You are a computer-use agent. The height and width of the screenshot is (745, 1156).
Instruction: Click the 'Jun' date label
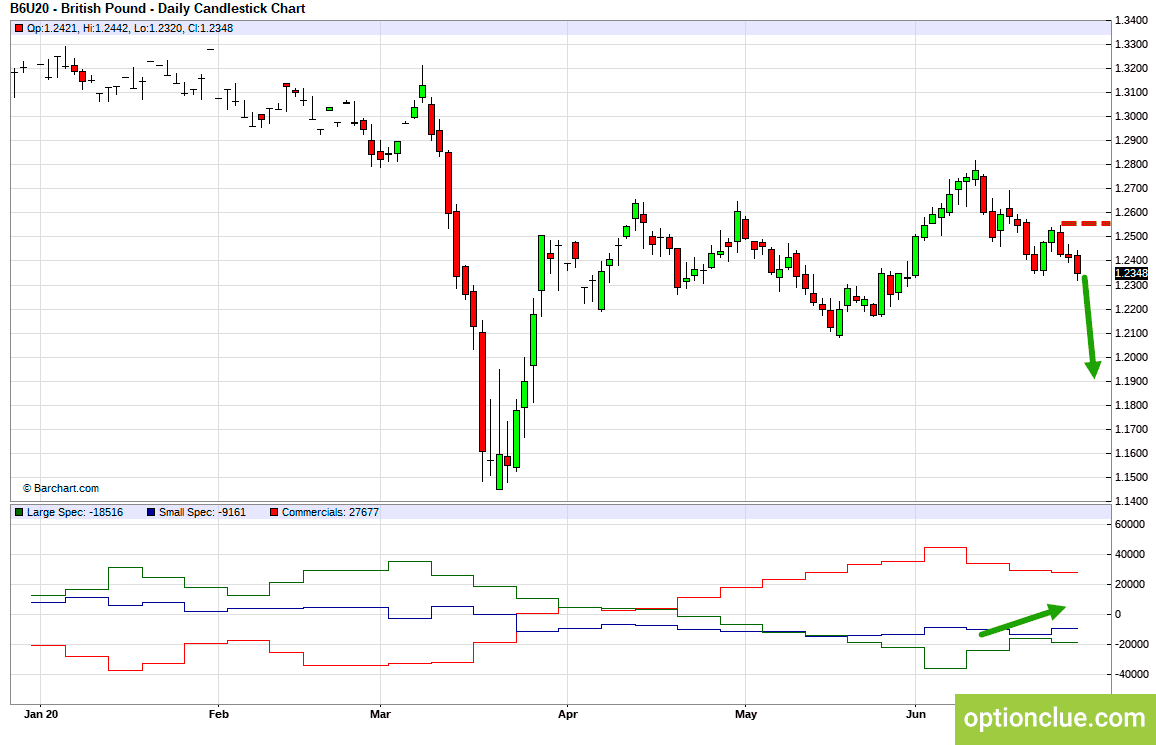click(x=916, y=714)
